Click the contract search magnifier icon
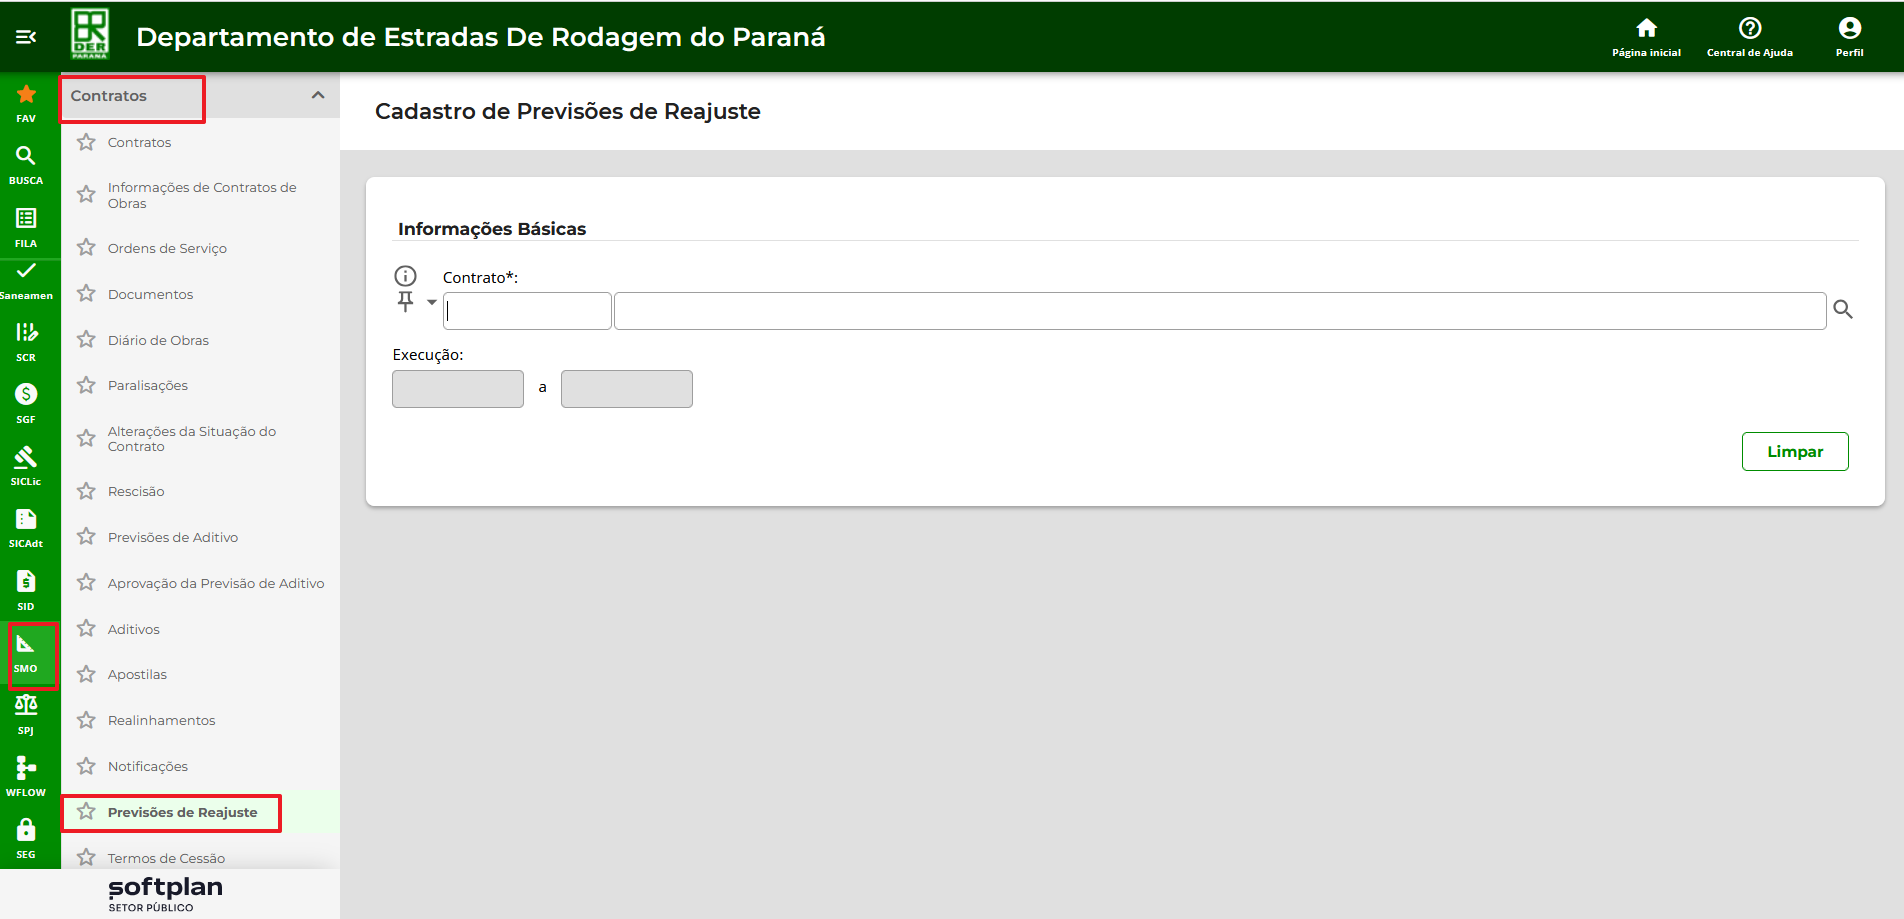 [1843, 310]
